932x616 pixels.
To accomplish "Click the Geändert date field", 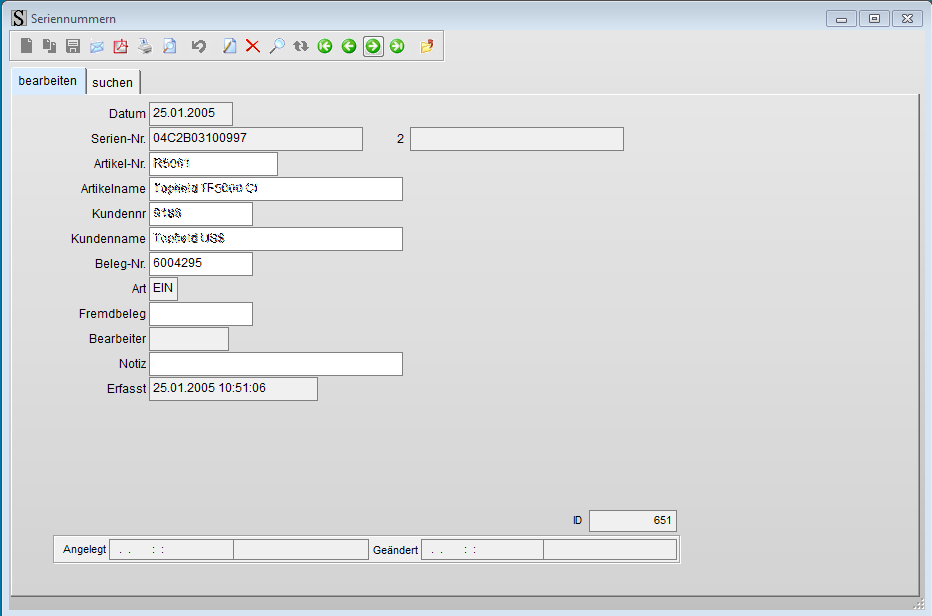I will [482, 549].
